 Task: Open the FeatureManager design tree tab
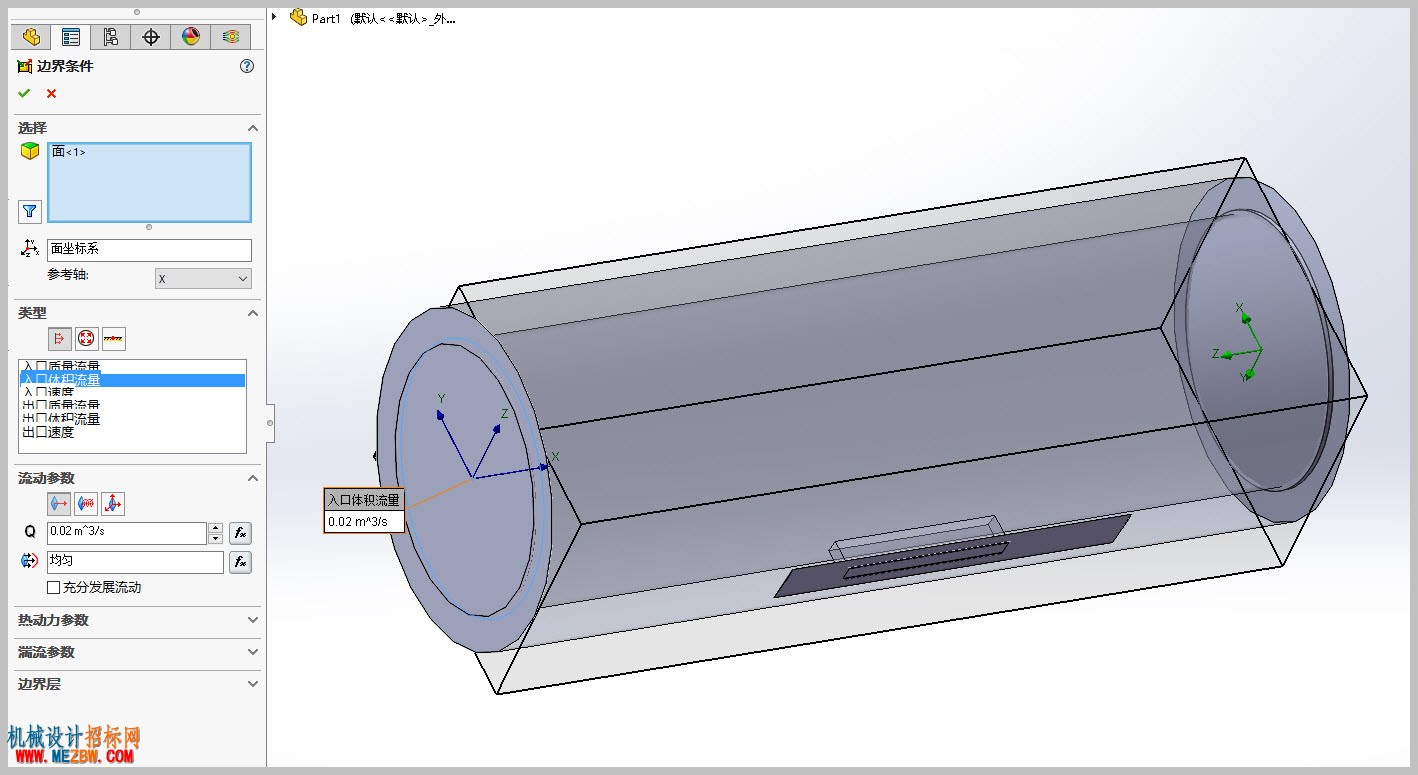pos(31,37)
